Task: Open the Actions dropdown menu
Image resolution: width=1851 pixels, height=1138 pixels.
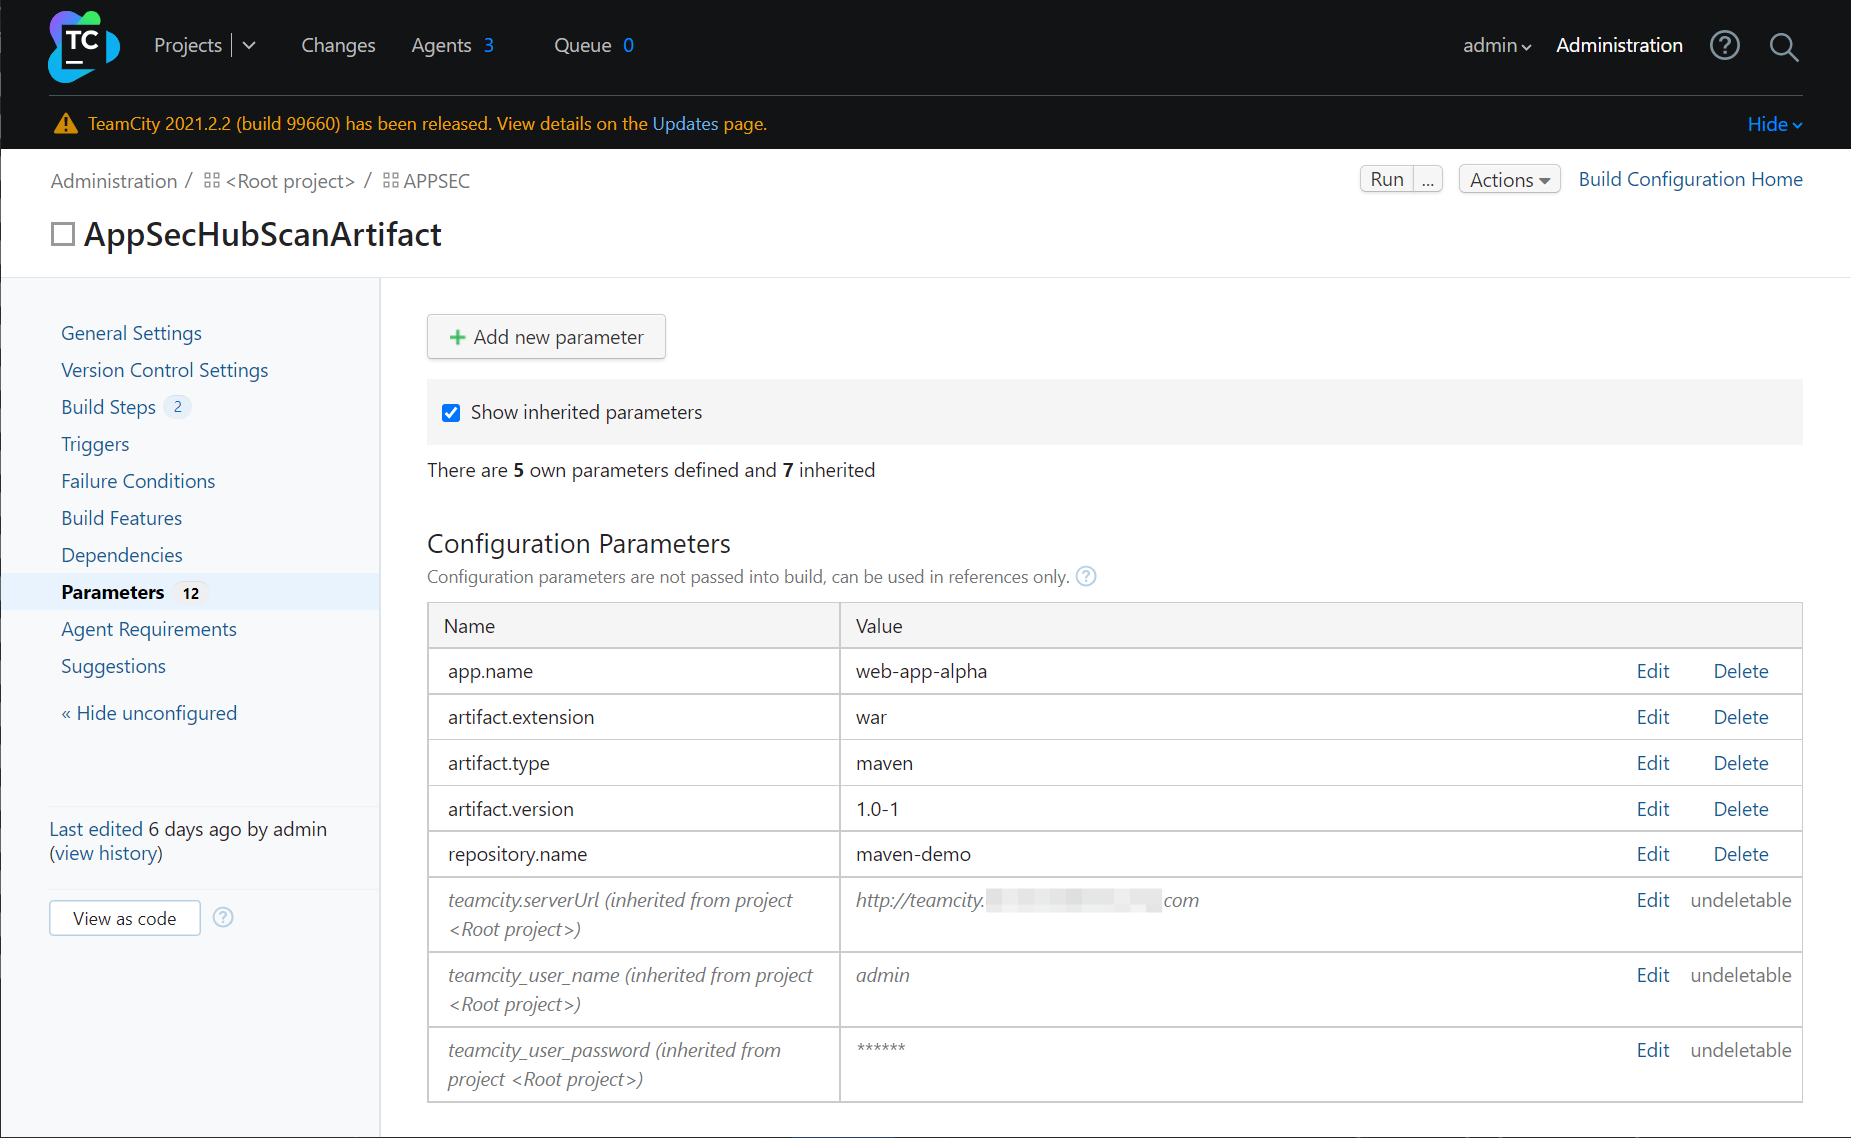Action: click(x=1509, y=179)
